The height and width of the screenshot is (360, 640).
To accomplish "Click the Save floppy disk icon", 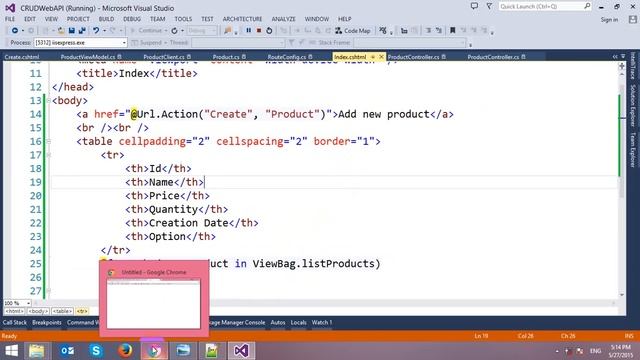I will [x=72, y=31].
